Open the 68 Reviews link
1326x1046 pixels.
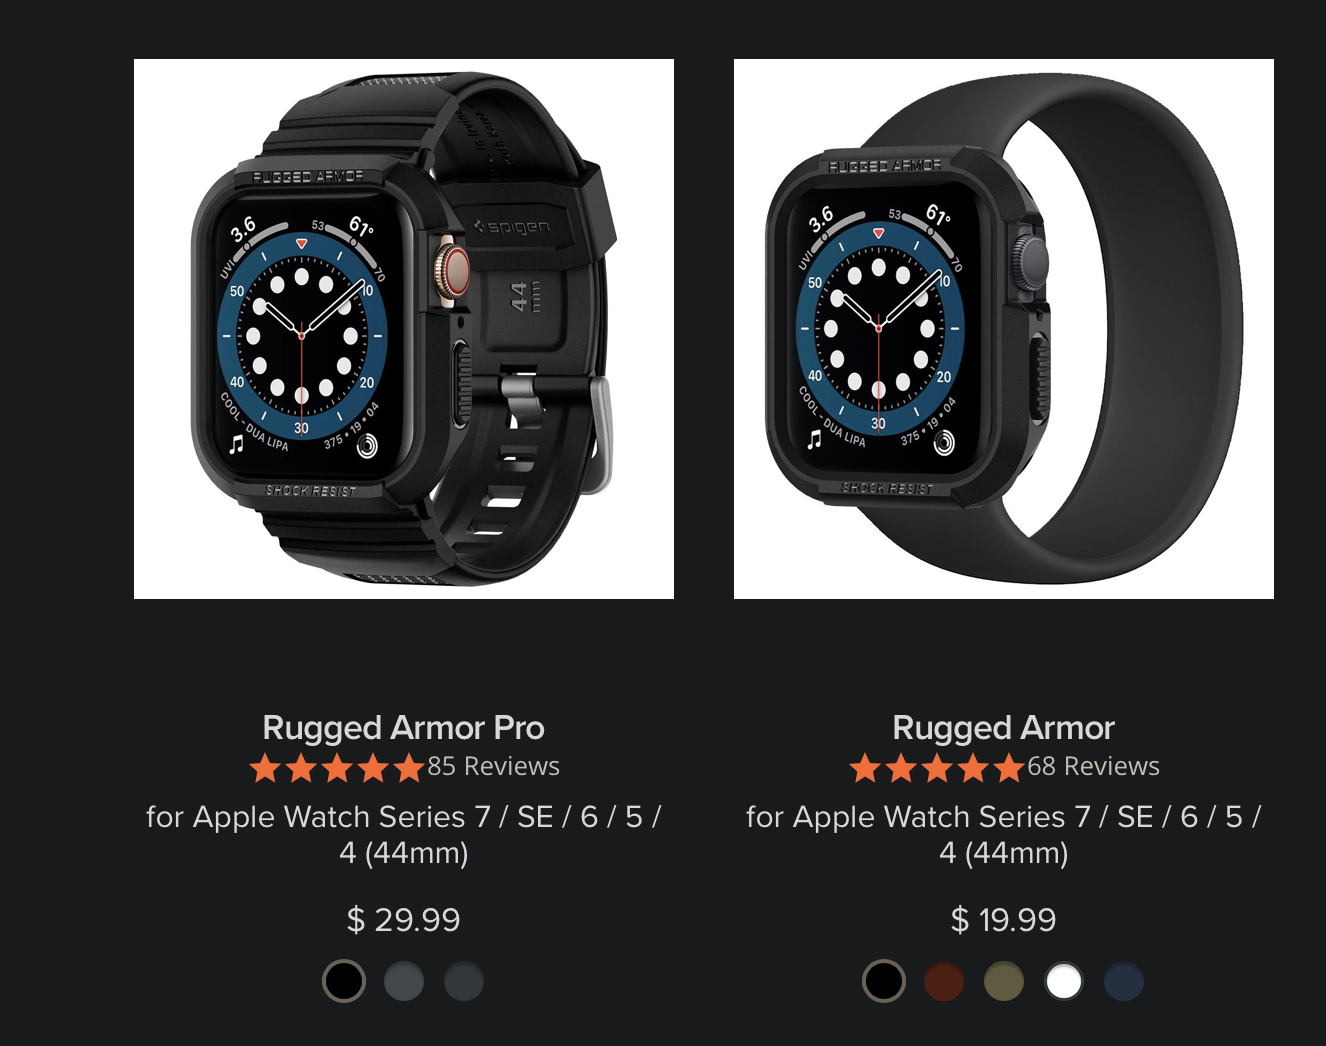click(1094, 767)
